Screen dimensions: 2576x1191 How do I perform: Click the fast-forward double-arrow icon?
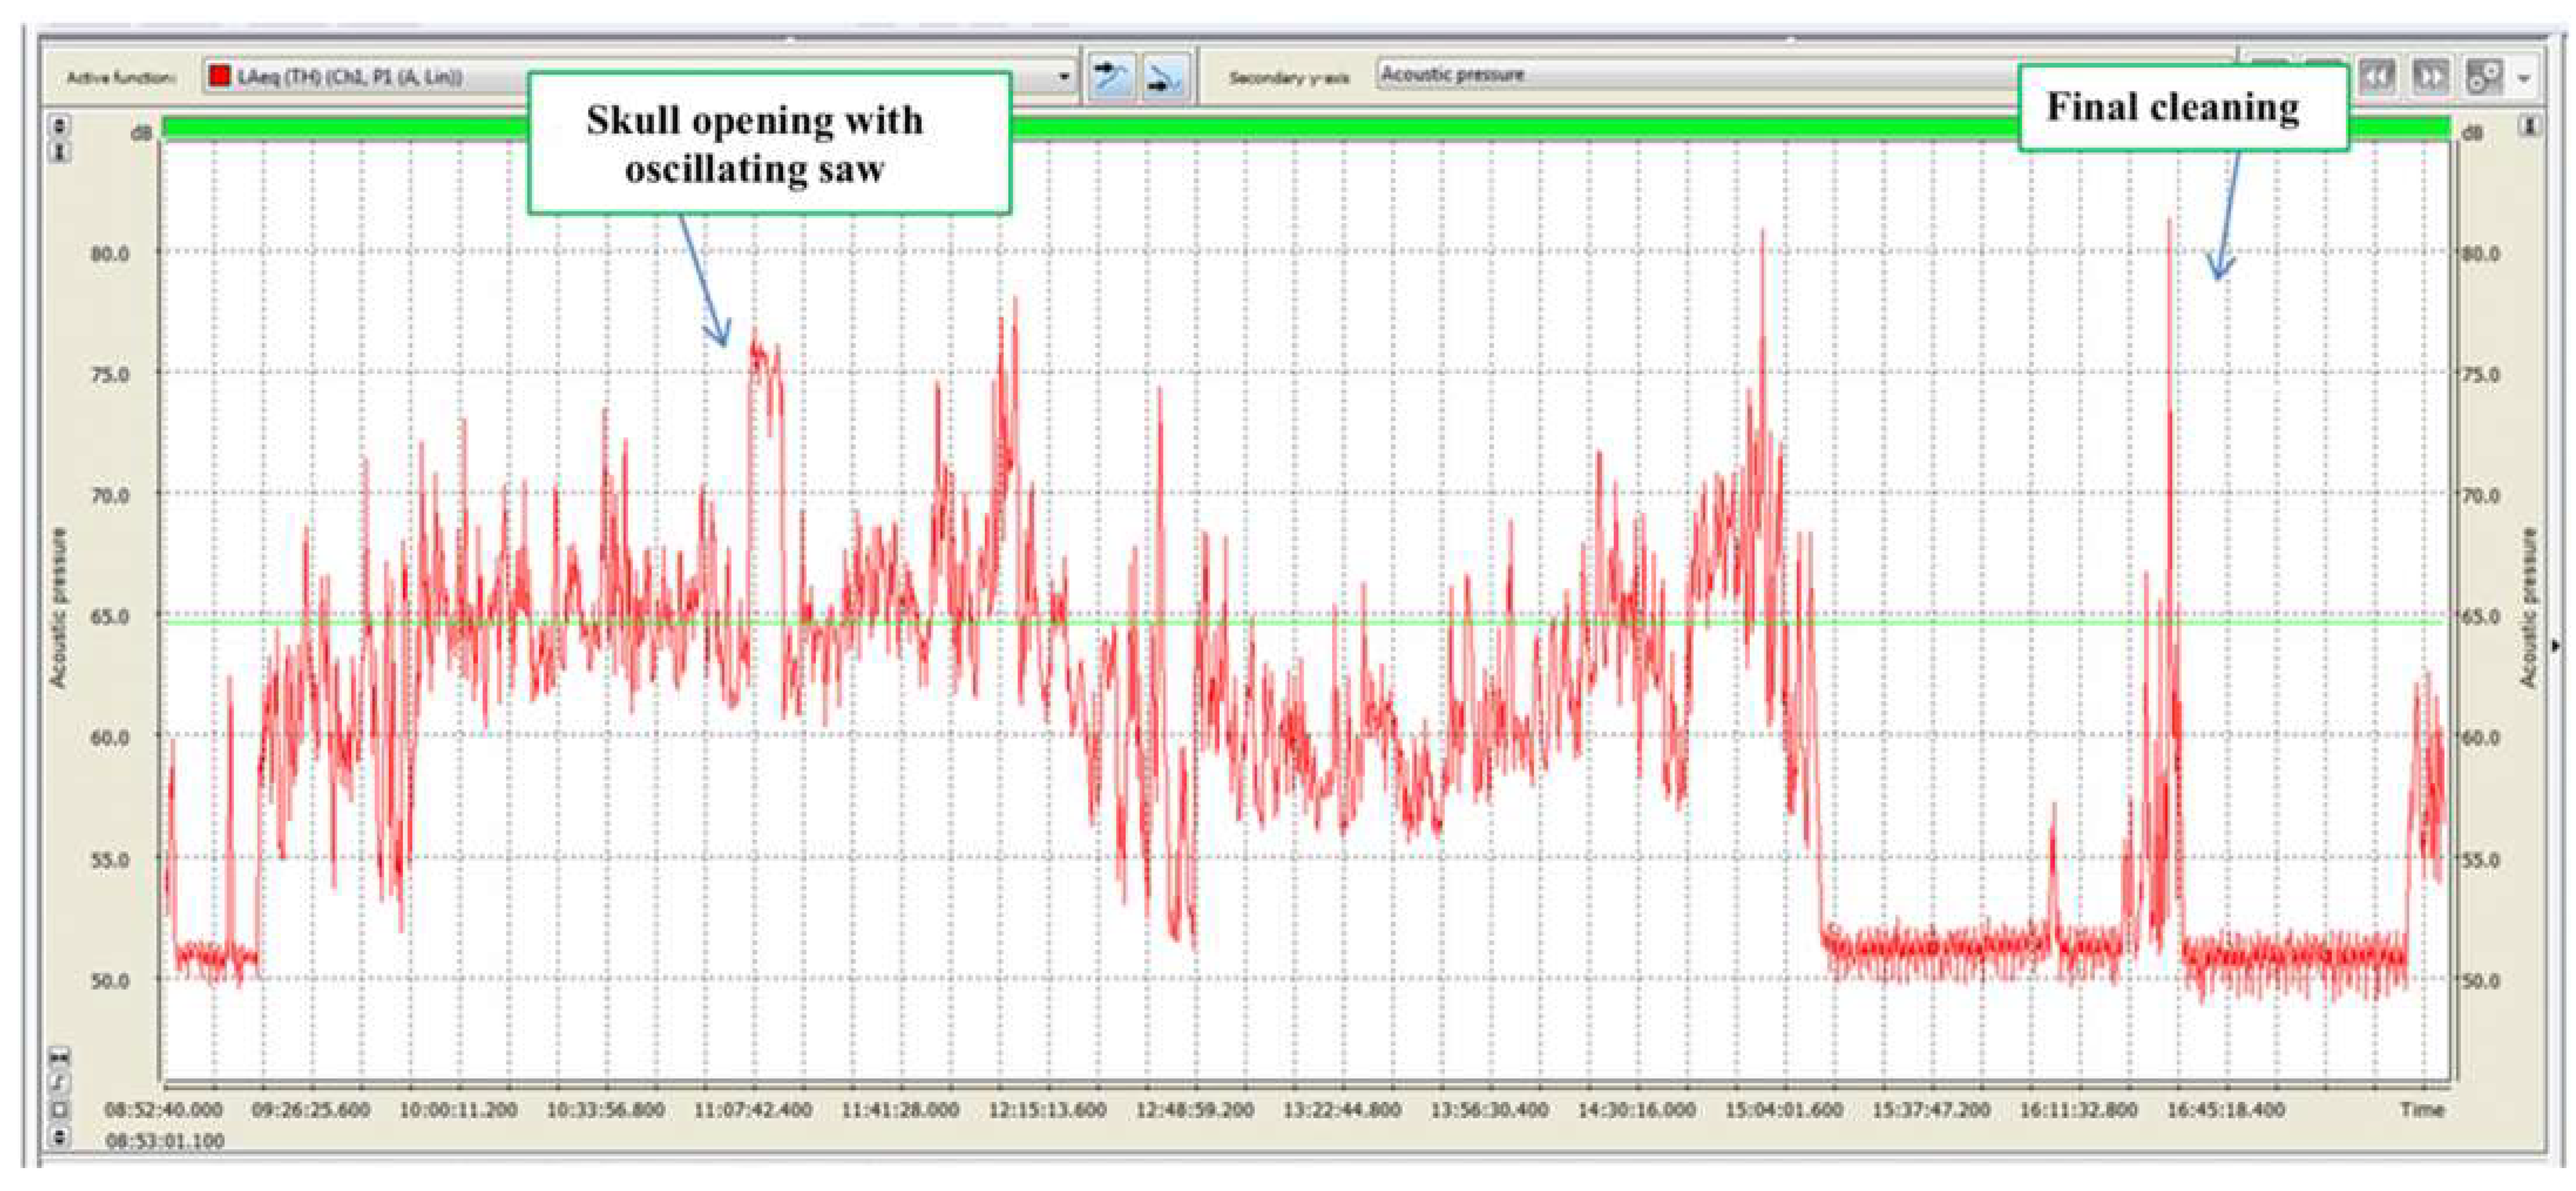click(2430, 76)
